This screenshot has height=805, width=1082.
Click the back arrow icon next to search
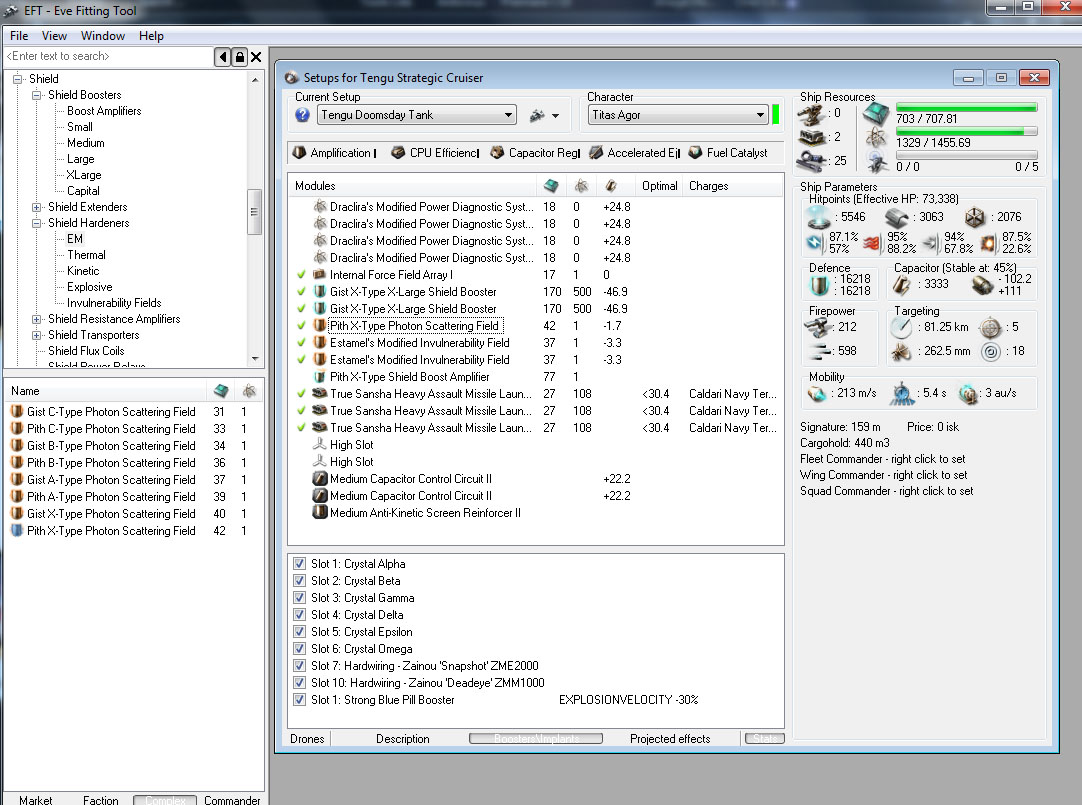point(222,57)
